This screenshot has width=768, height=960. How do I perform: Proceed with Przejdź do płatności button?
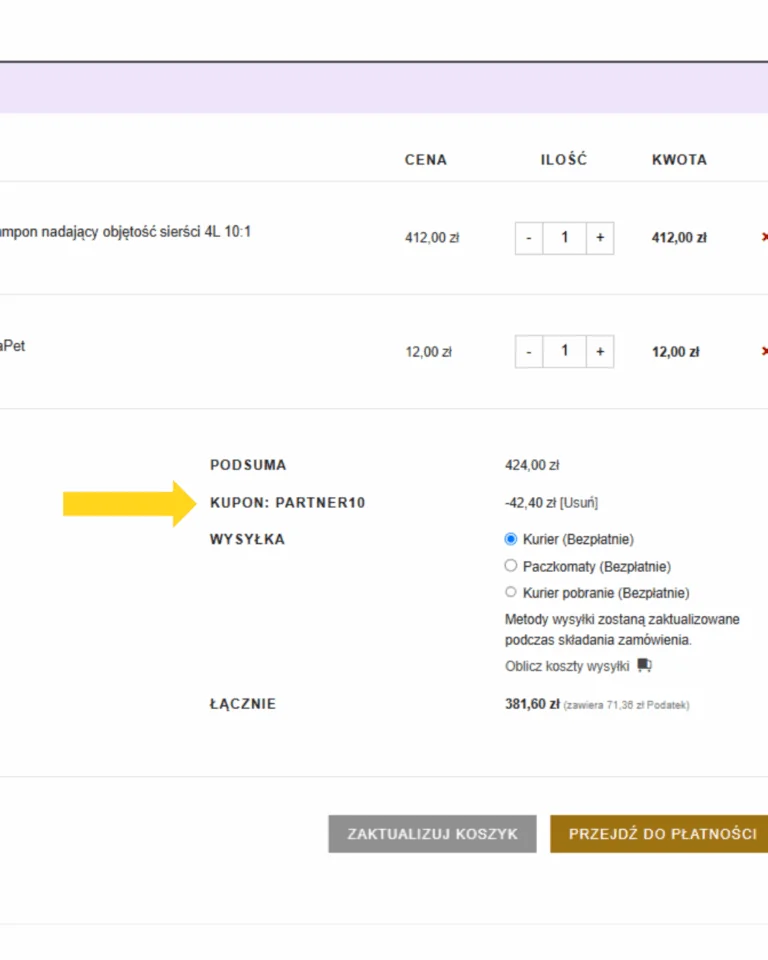pyautogui.click(x=659, y=834)
